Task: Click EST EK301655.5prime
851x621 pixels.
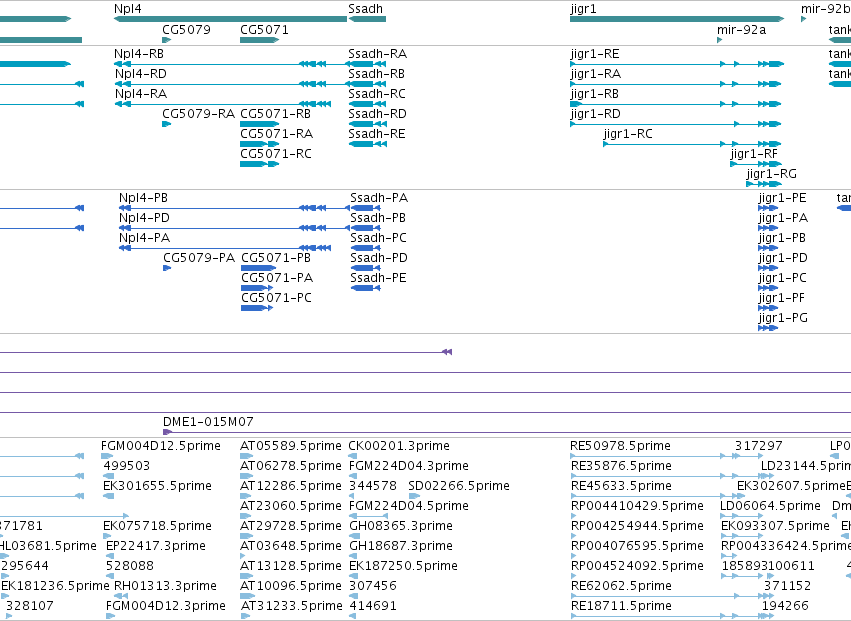Action: 157,486
